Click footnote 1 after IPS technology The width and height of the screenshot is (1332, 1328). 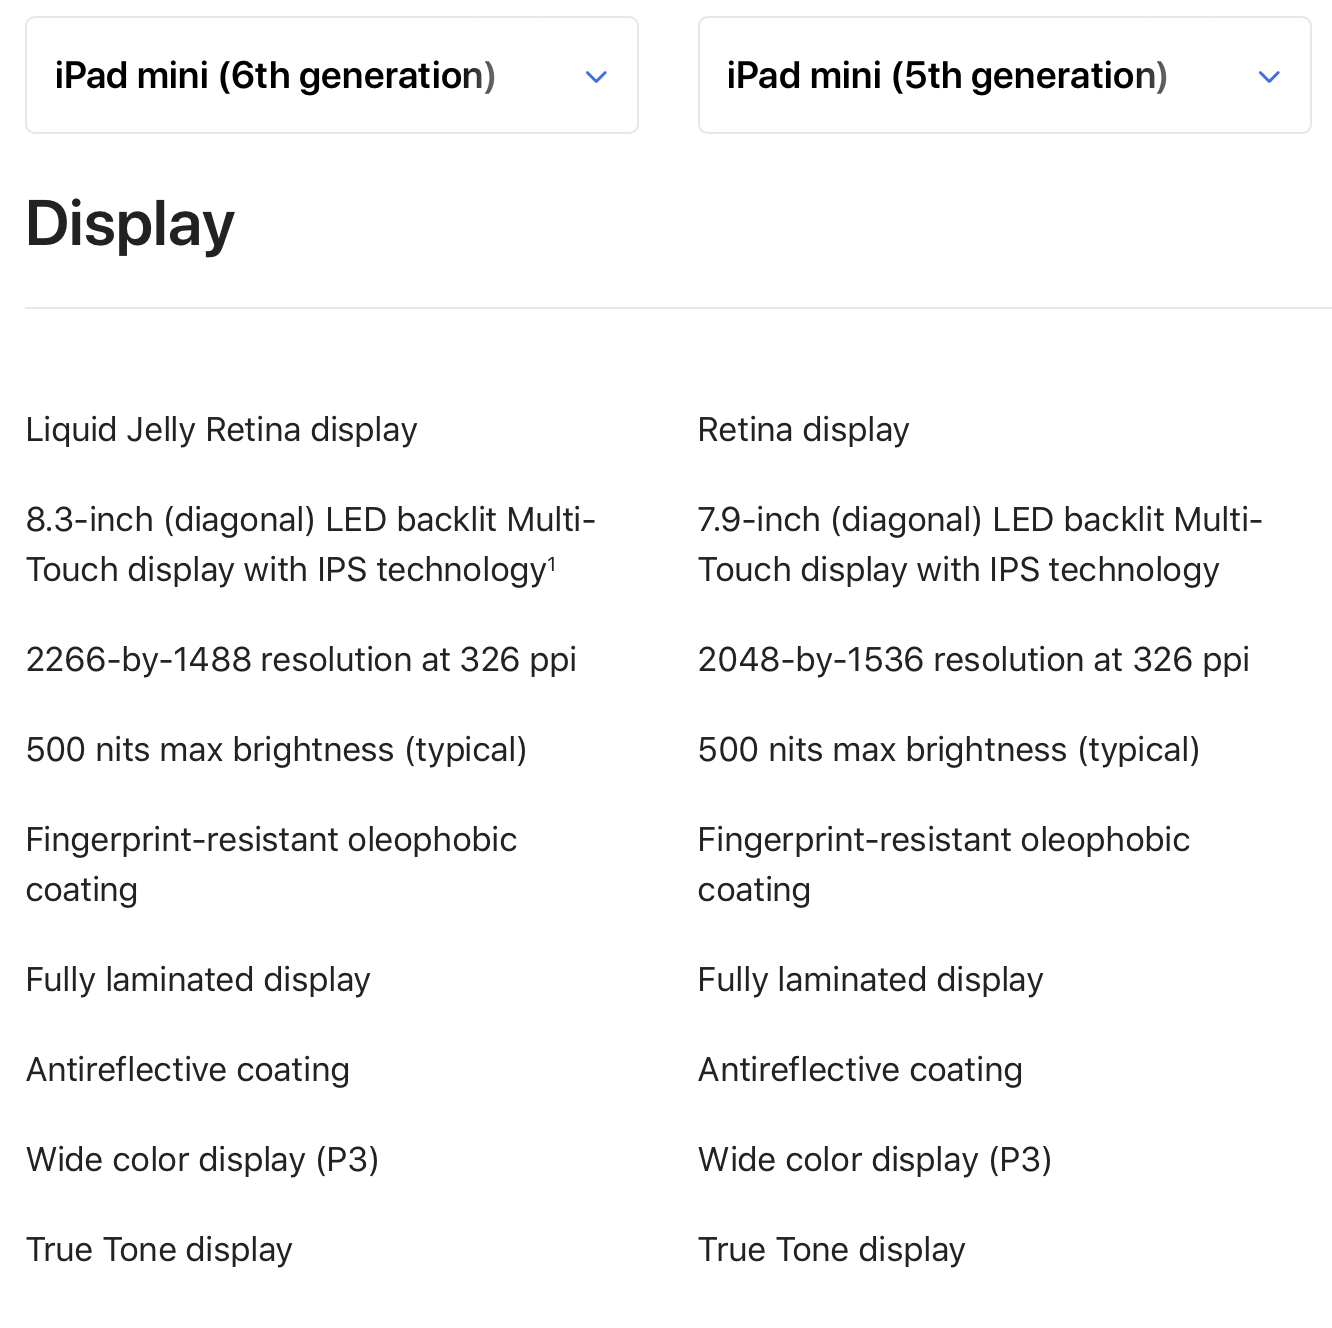tap(552, 564)
